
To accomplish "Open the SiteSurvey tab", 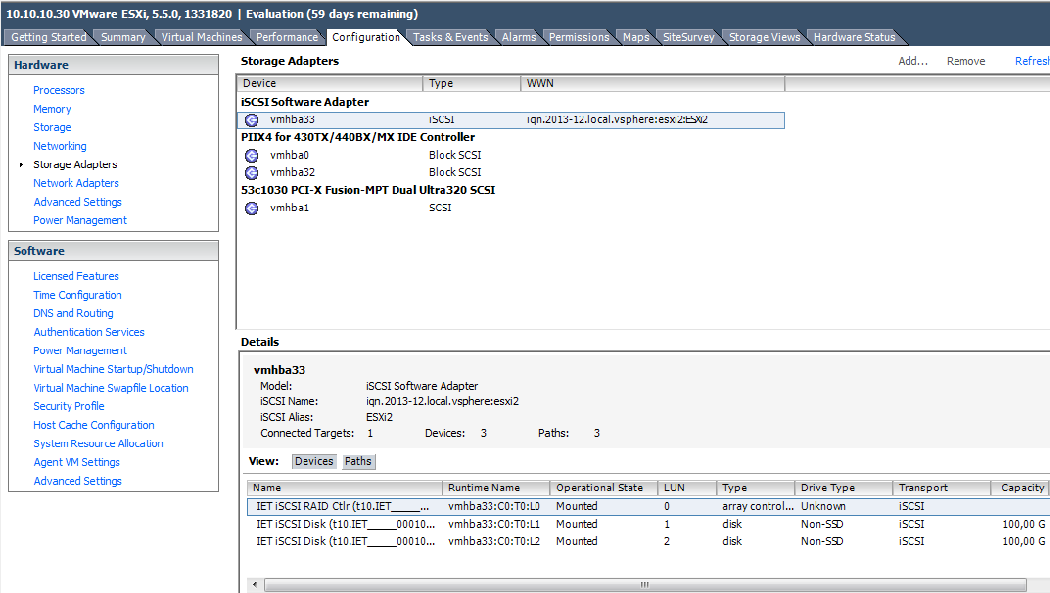I will pyautogui.click(x=688, y=37).
